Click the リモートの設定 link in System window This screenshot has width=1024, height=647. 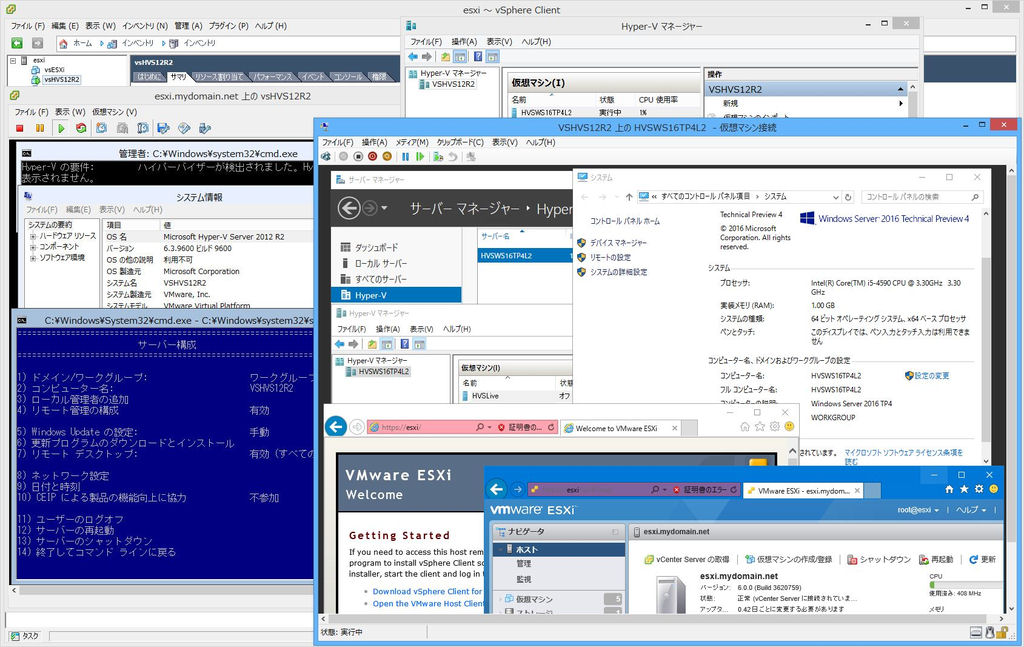(x=610, y=257)
